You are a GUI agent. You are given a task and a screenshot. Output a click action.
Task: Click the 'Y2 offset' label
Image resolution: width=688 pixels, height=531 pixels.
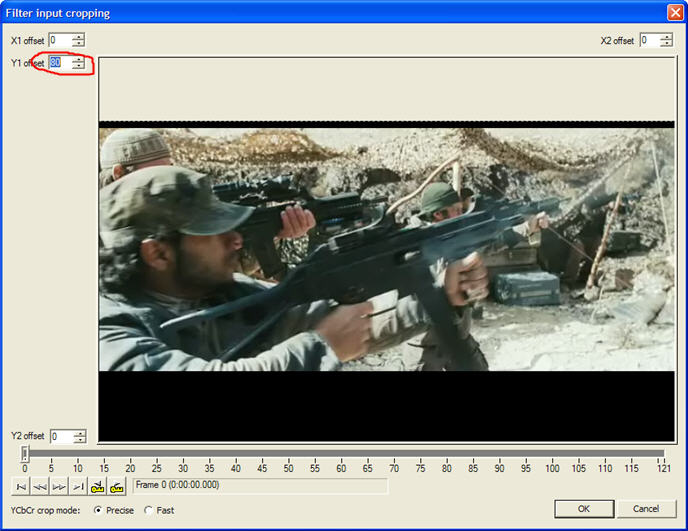pyautogui.click(x=28, y=436)
